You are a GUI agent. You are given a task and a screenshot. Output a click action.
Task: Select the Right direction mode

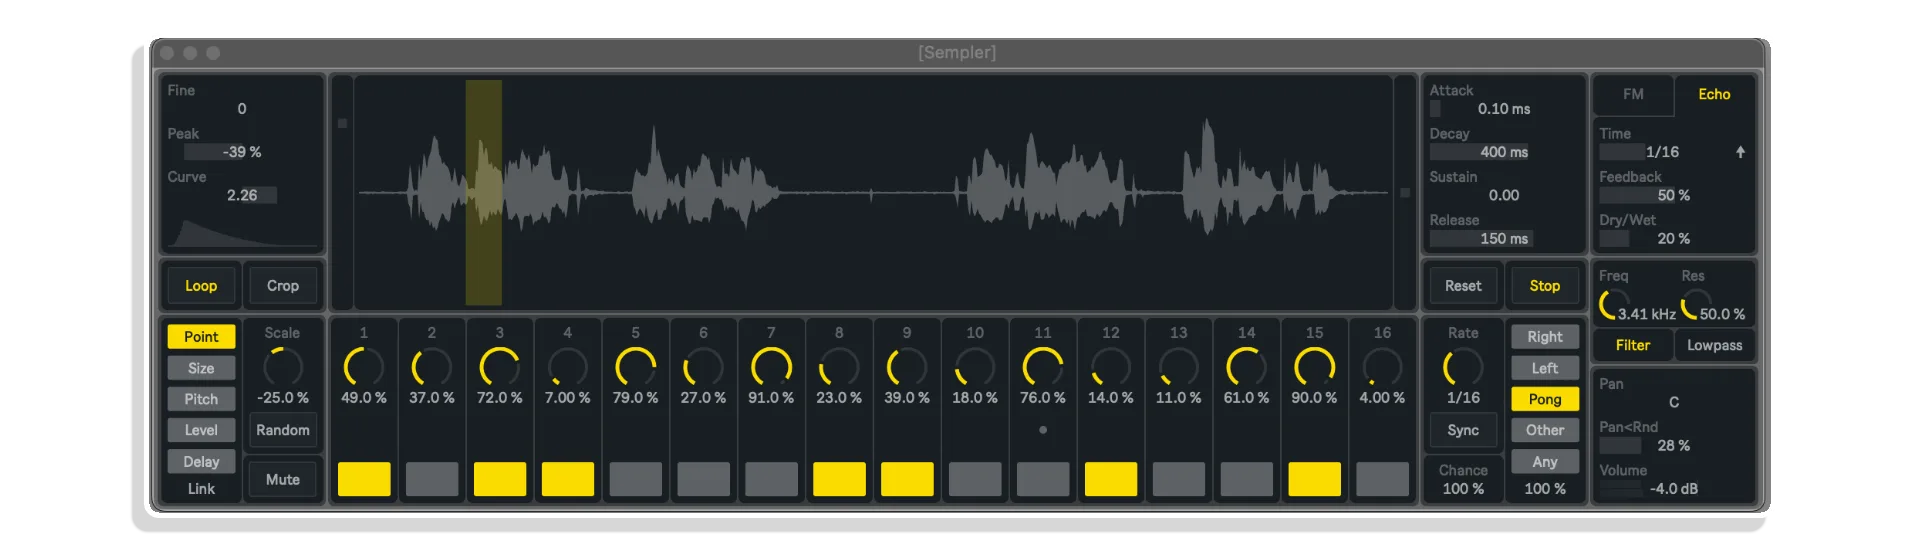(1545, 337)
